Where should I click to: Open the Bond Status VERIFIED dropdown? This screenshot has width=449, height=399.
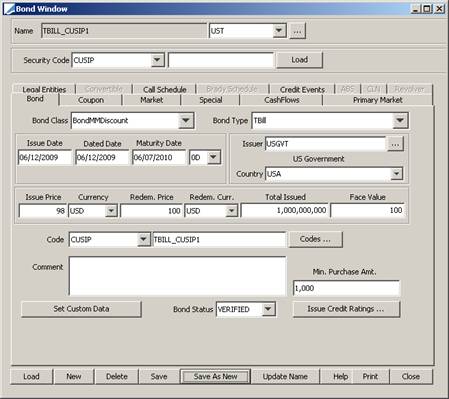point(268,309)
